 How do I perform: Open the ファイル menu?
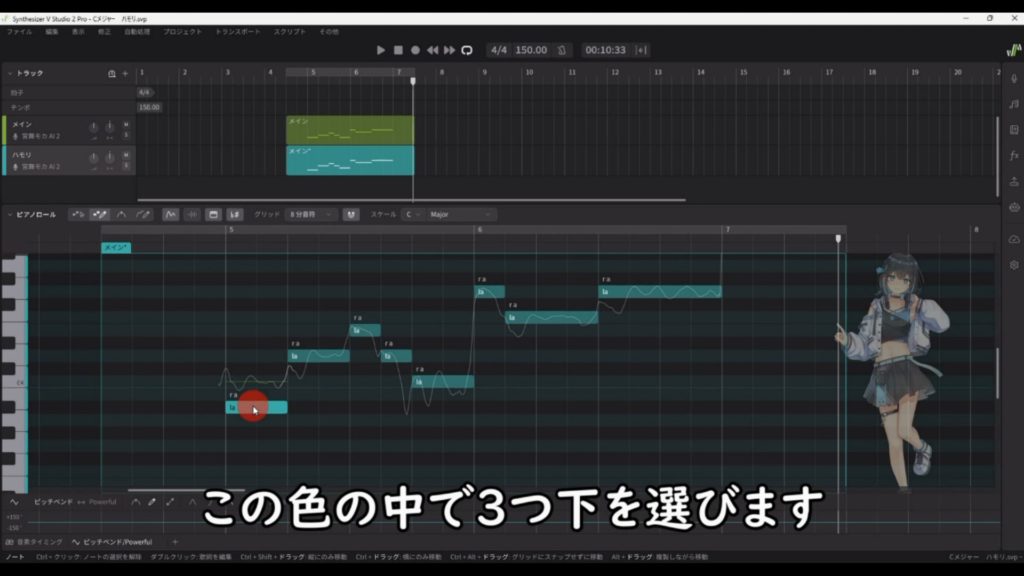(x=19, y=32)
